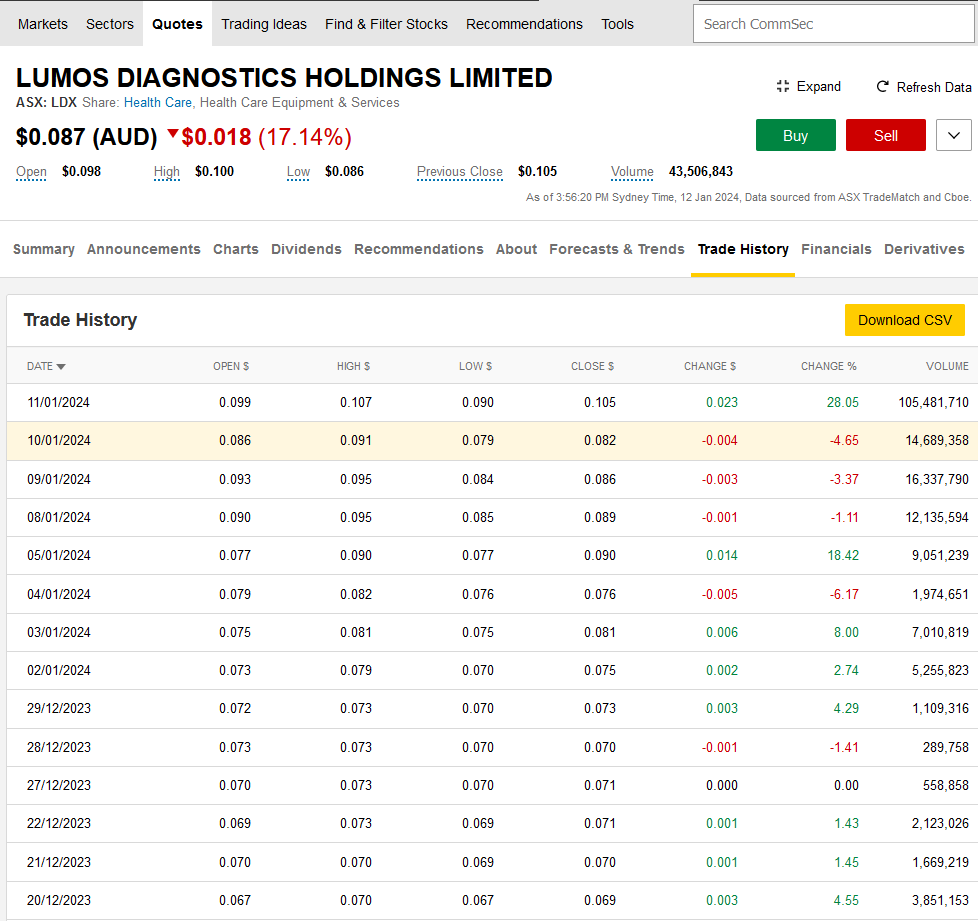
Task: Open the stock Recommendations tab
Action: pyautogui.click(x=419, y=249)
